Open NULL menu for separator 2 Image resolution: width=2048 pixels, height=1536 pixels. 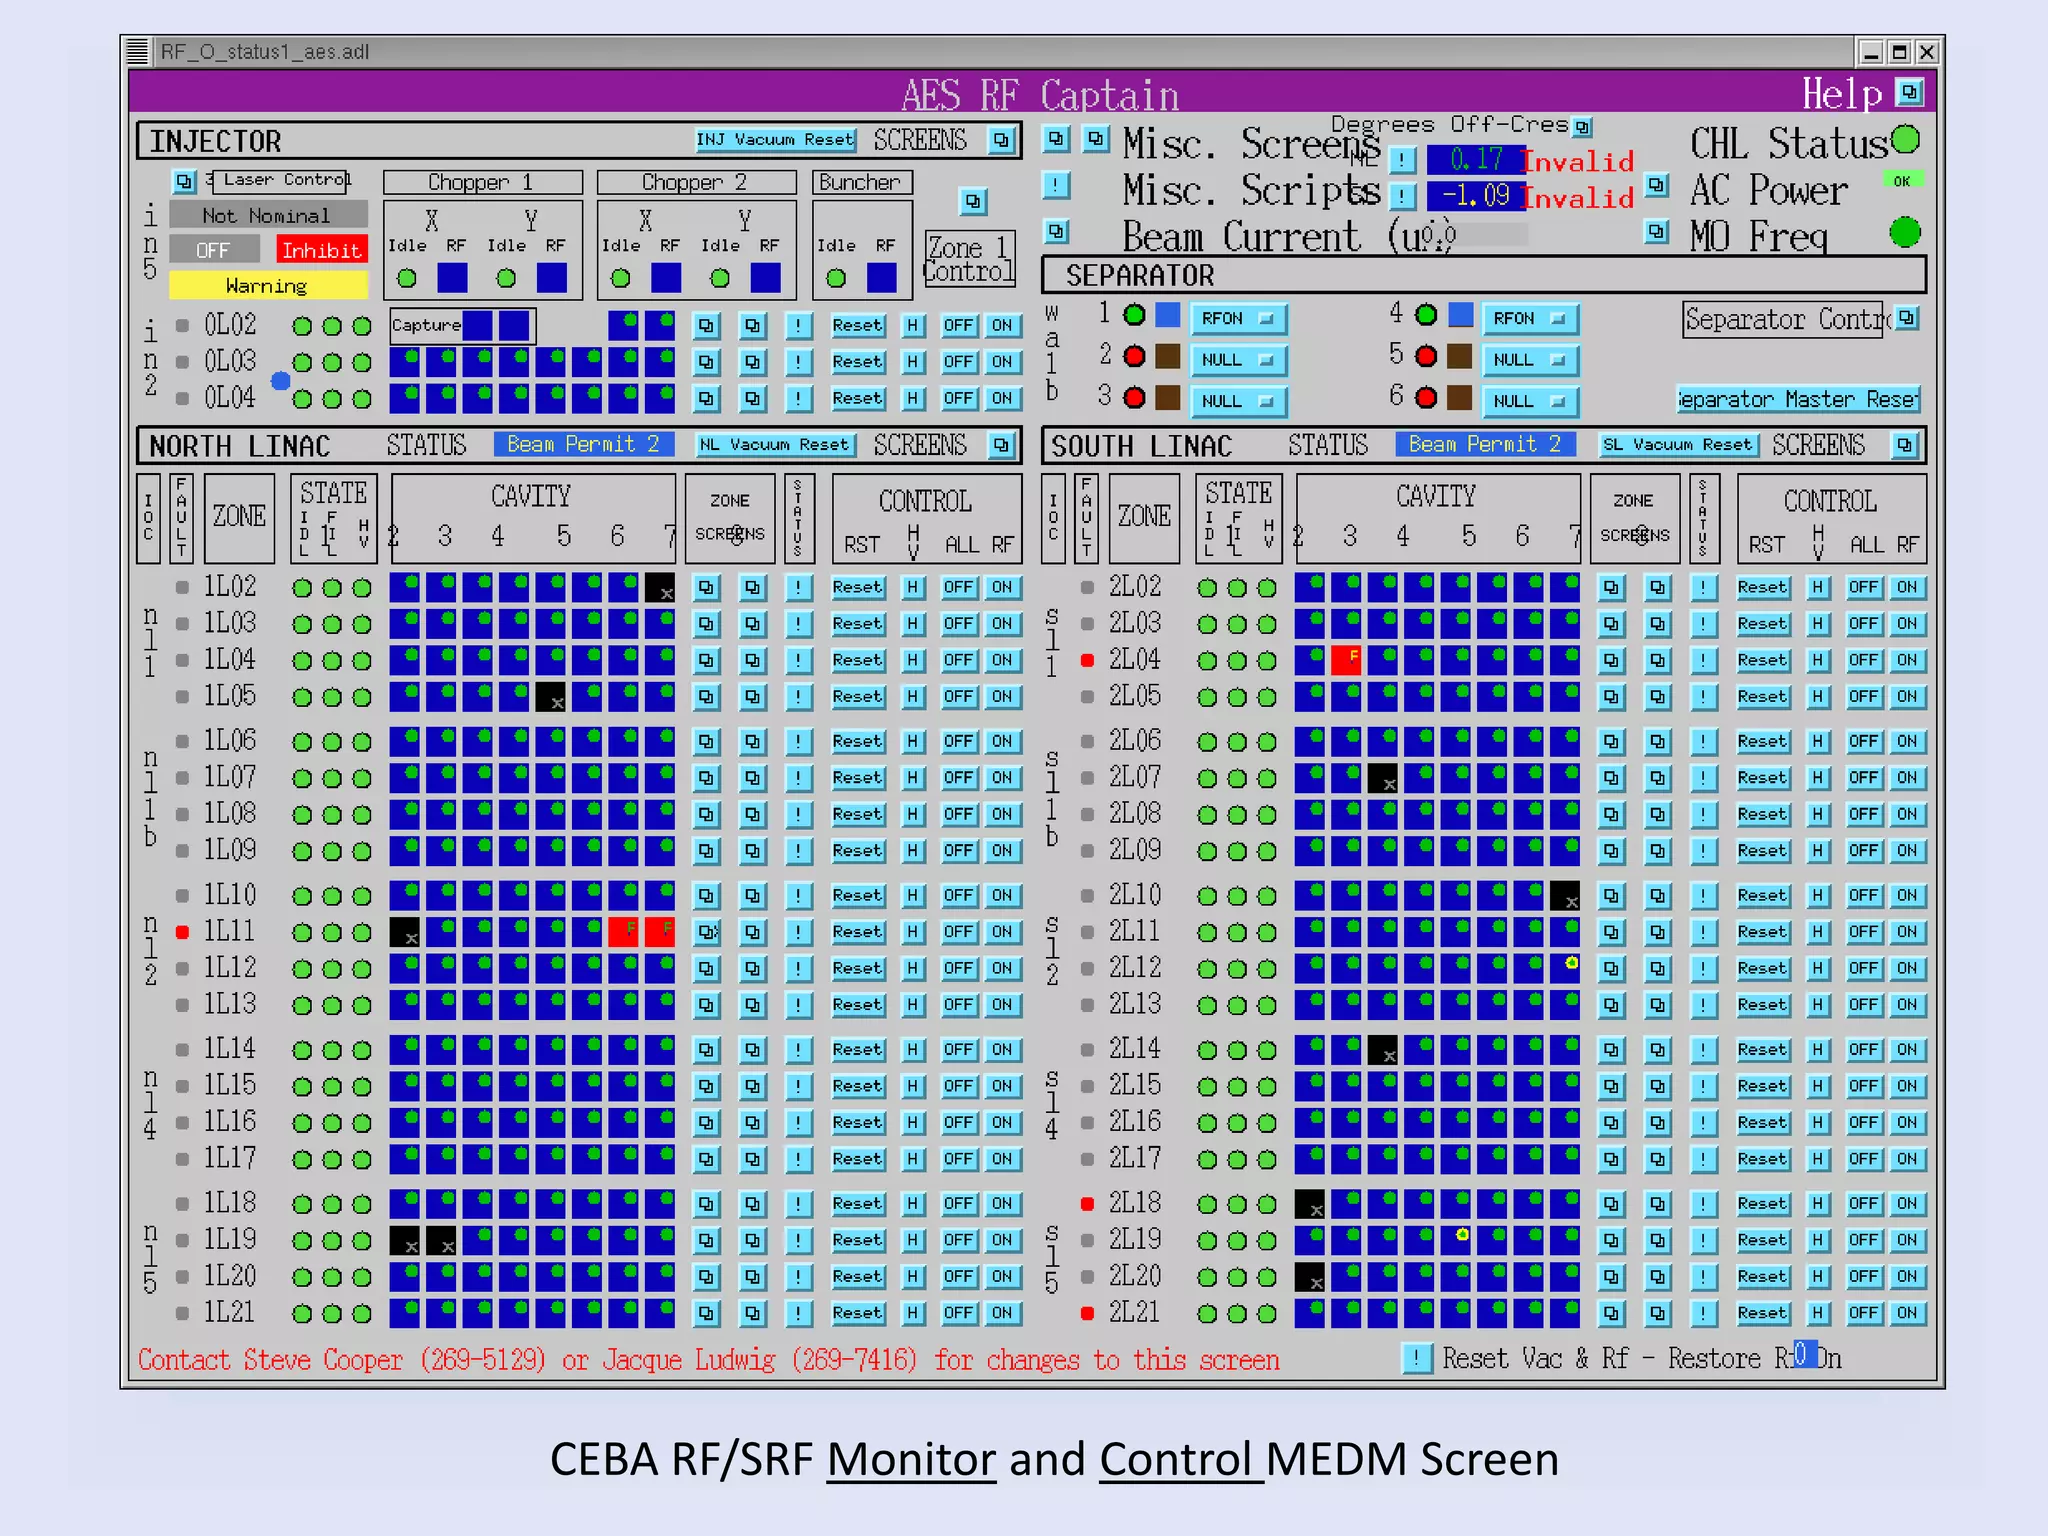(x=1238, y=360)
